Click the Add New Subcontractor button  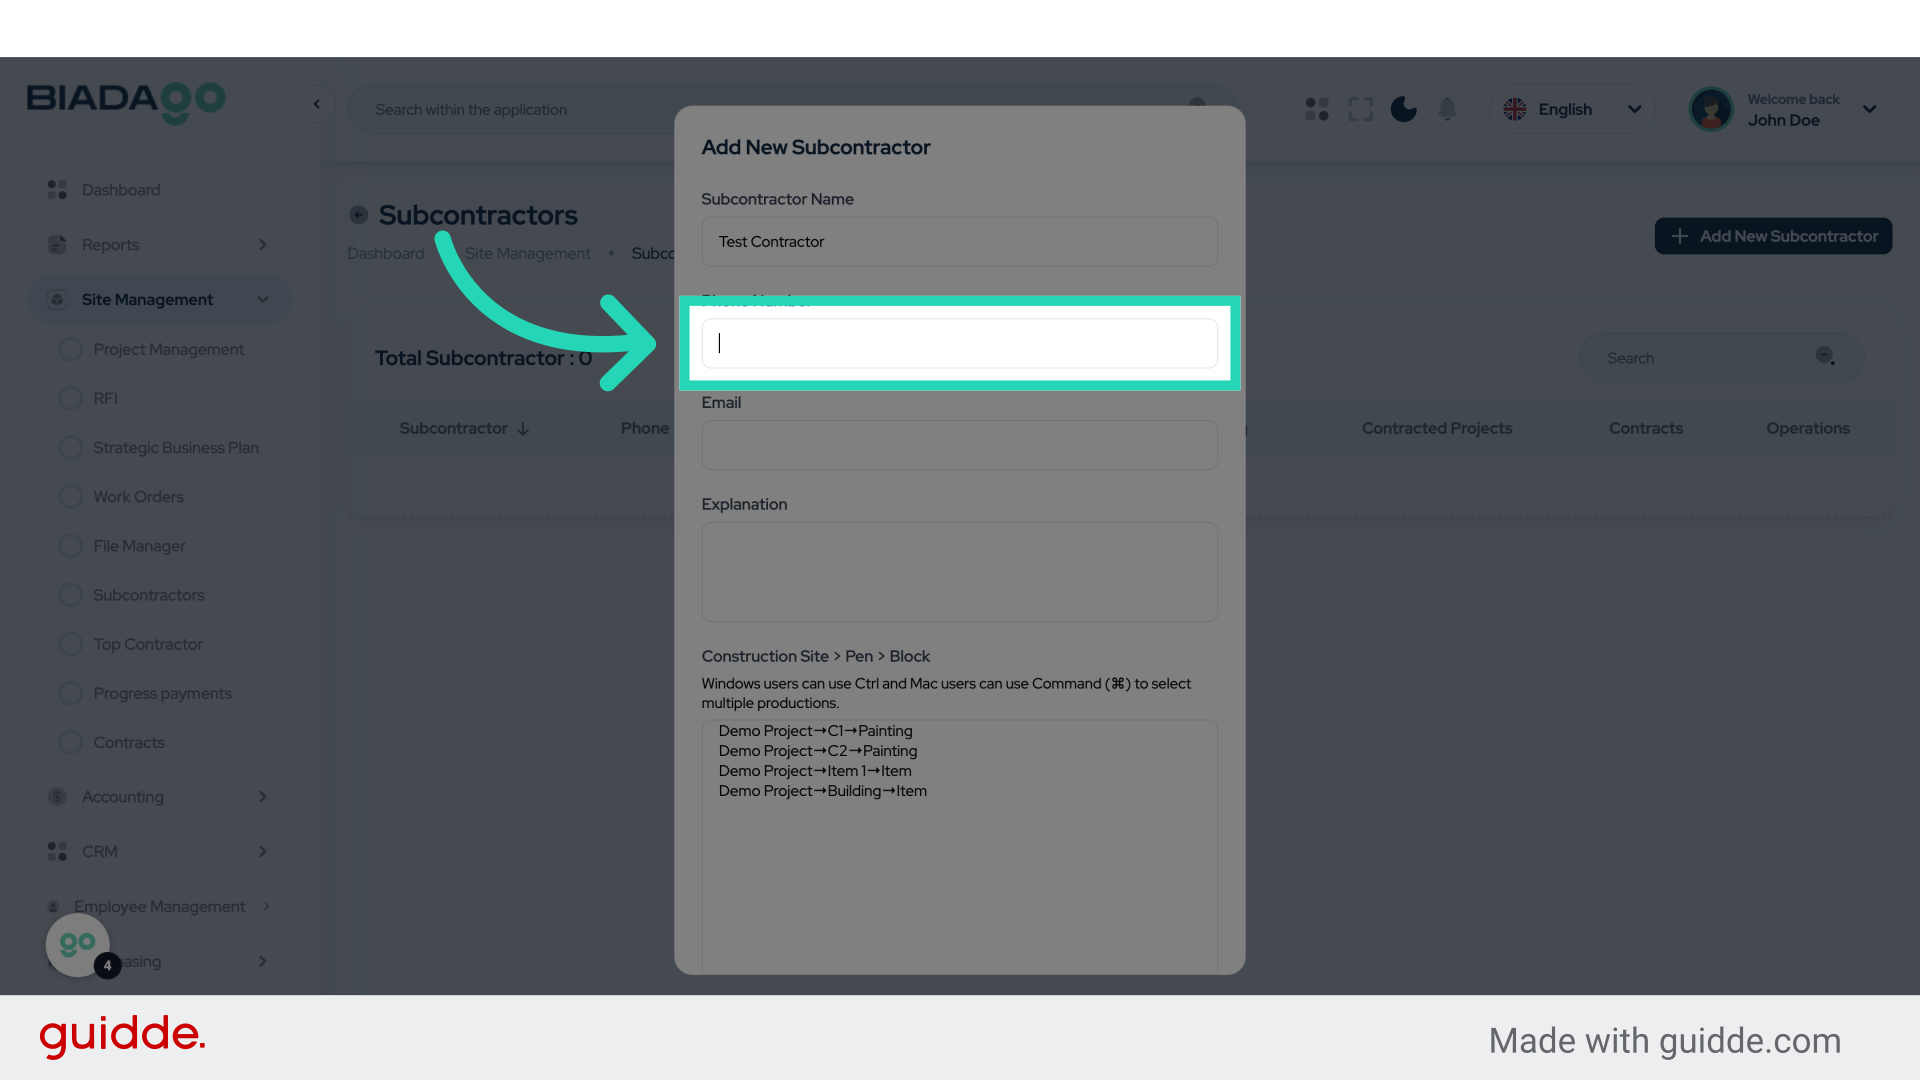1773,236
